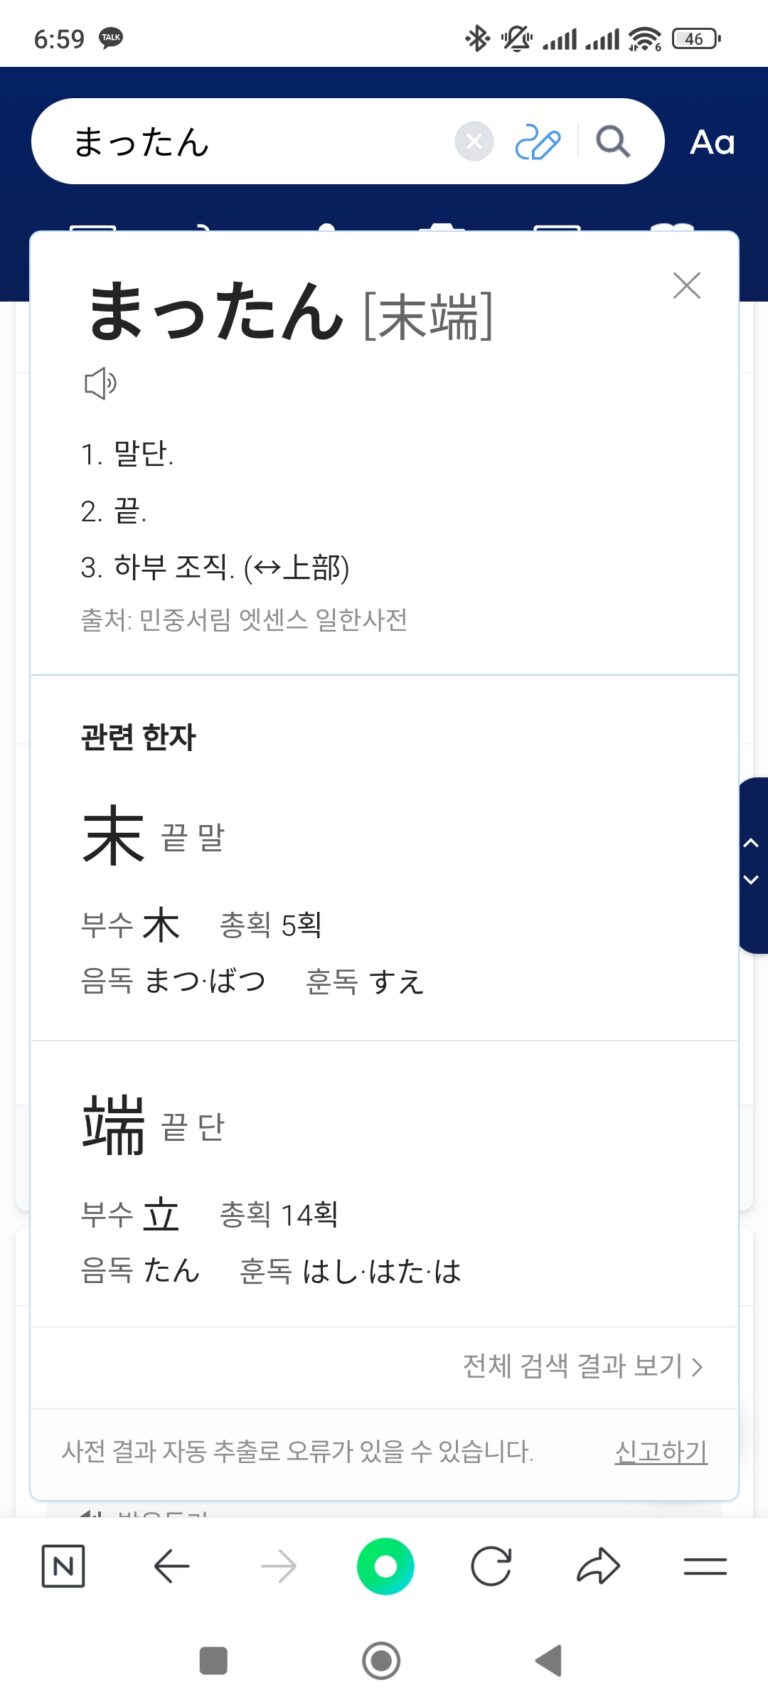Tap the up chevron on side tab
The width and height of the screenshot is (768, 1707).
point(752,843)
